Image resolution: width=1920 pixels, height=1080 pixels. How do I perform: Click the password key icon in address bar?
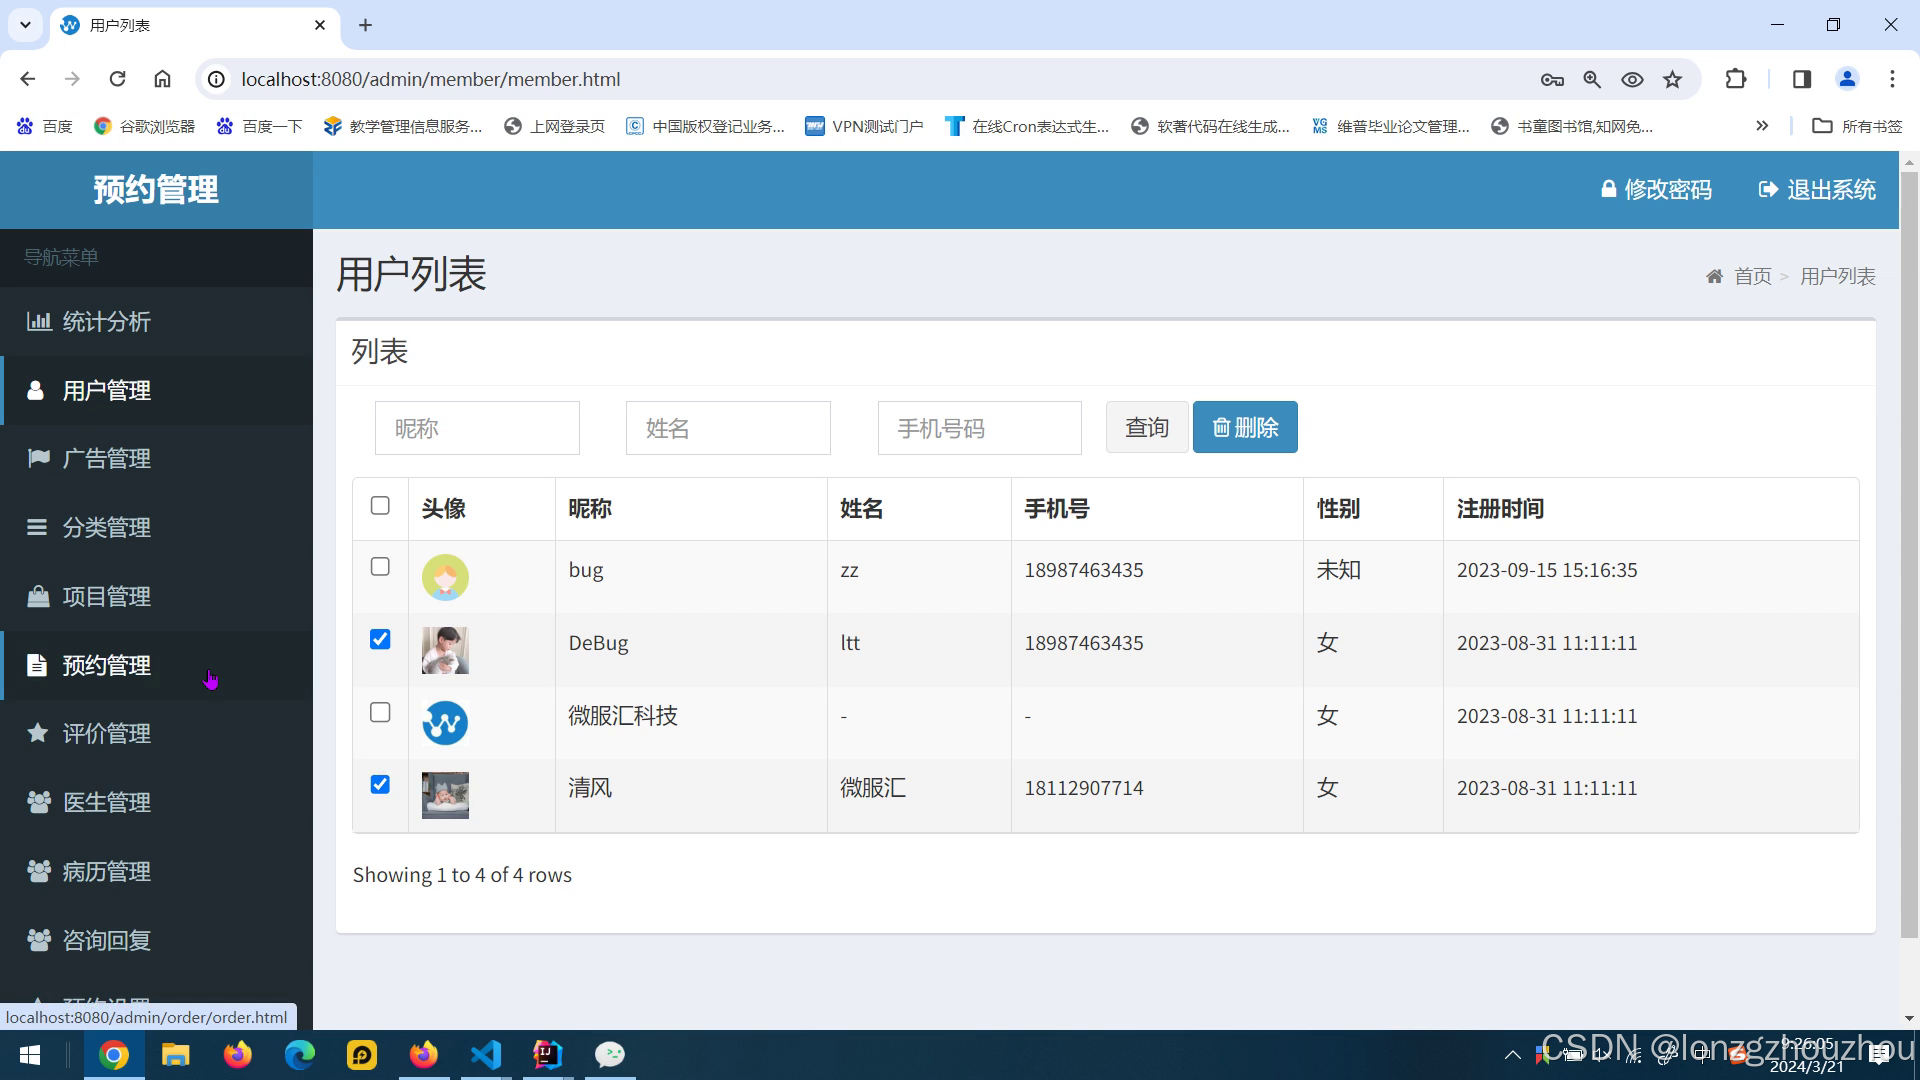click(x=1552, y=79)
